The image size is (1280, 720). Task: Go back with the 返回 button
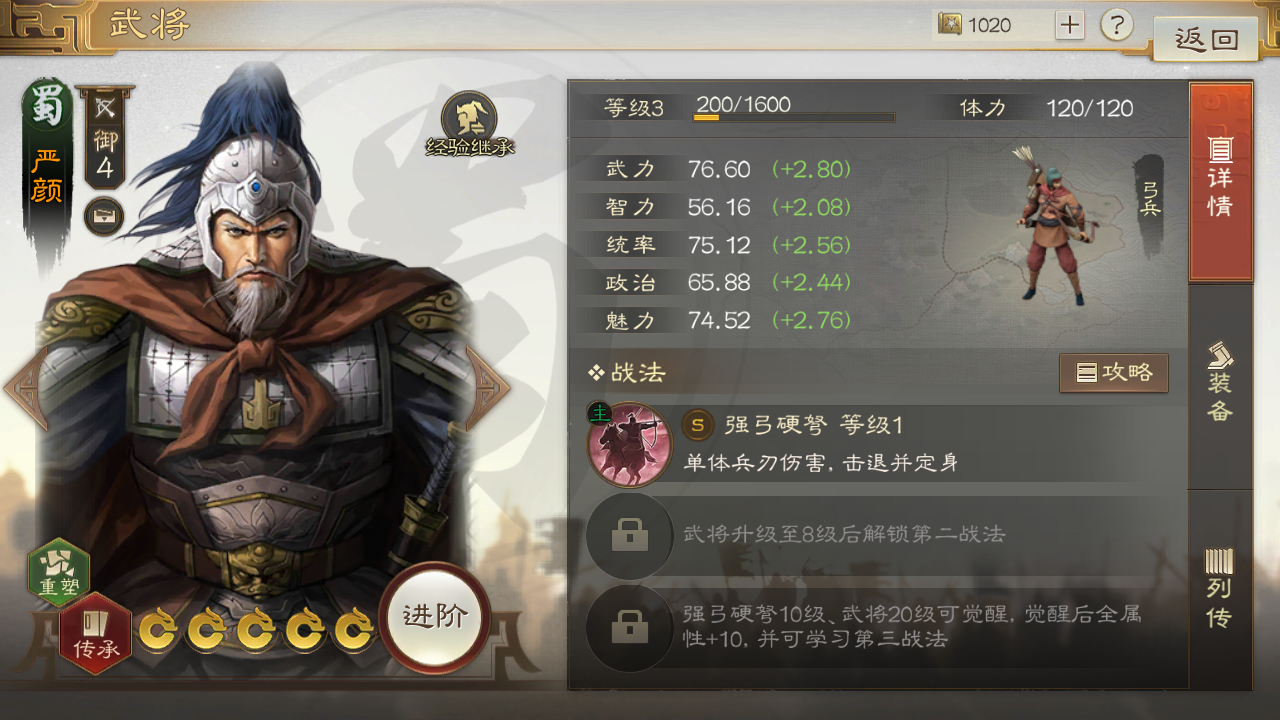(x=1206, y=39)
